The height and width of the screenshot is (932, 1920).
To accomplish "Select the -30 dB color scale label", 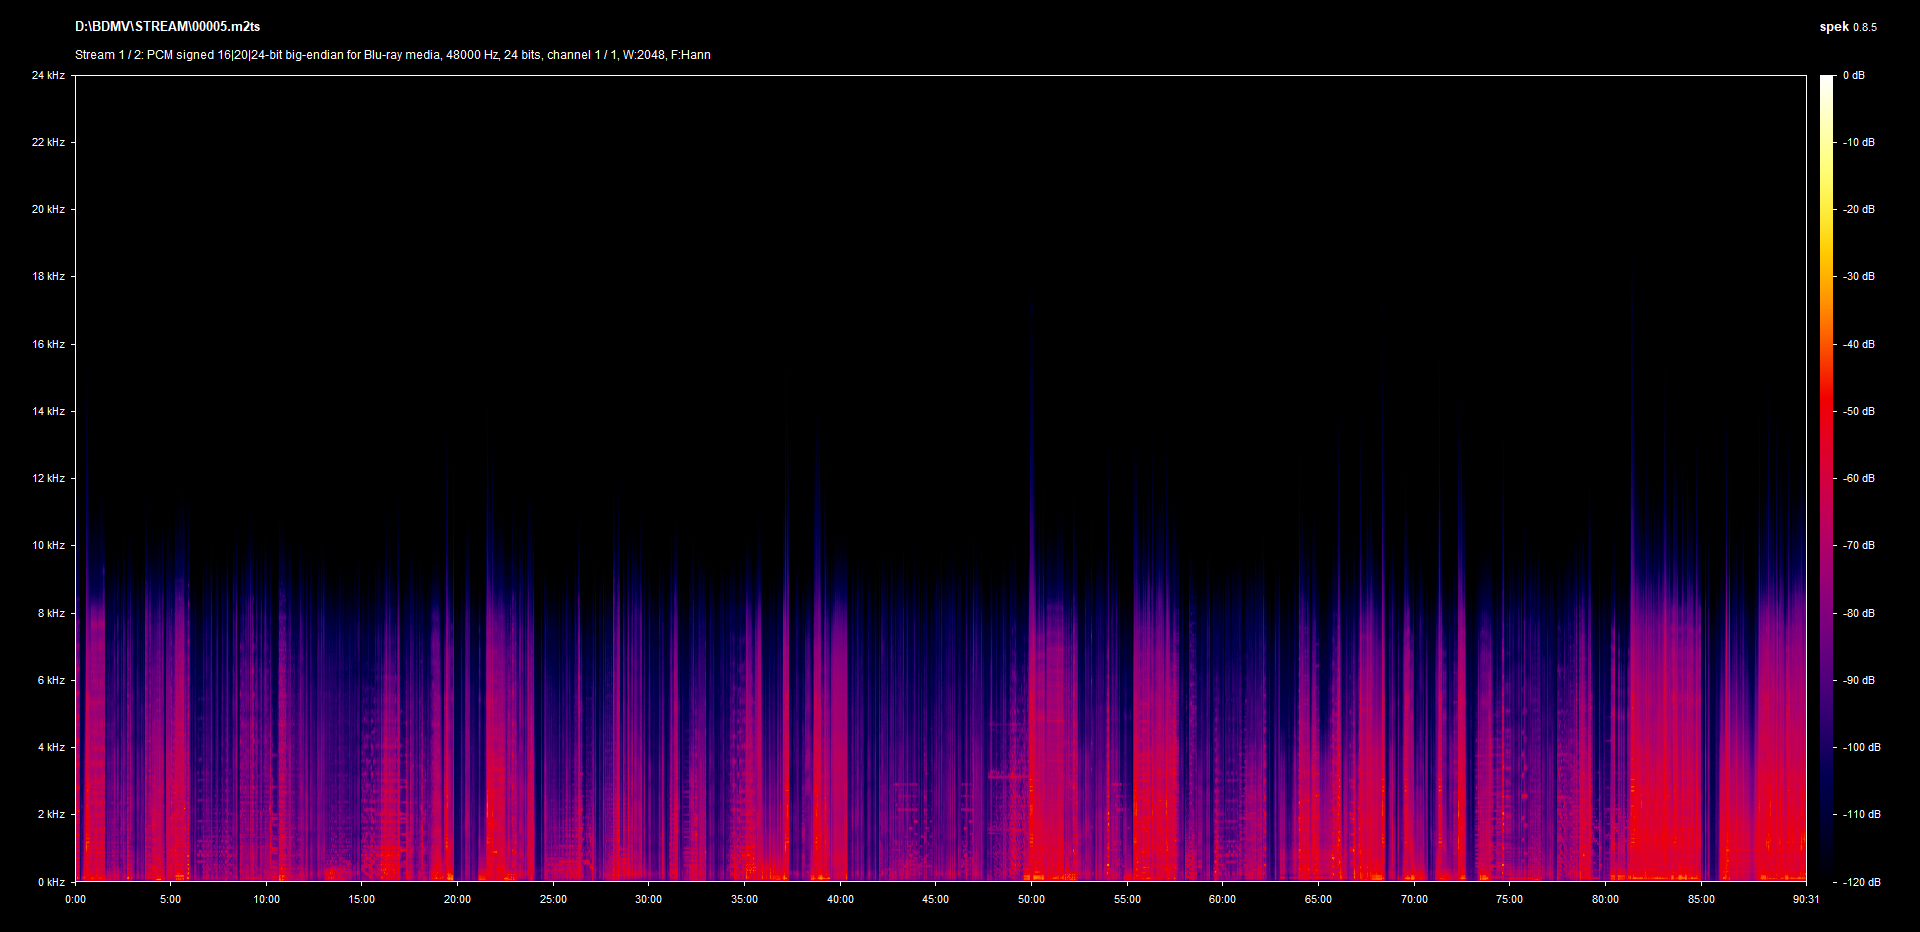I will (x=1859, y=276).
